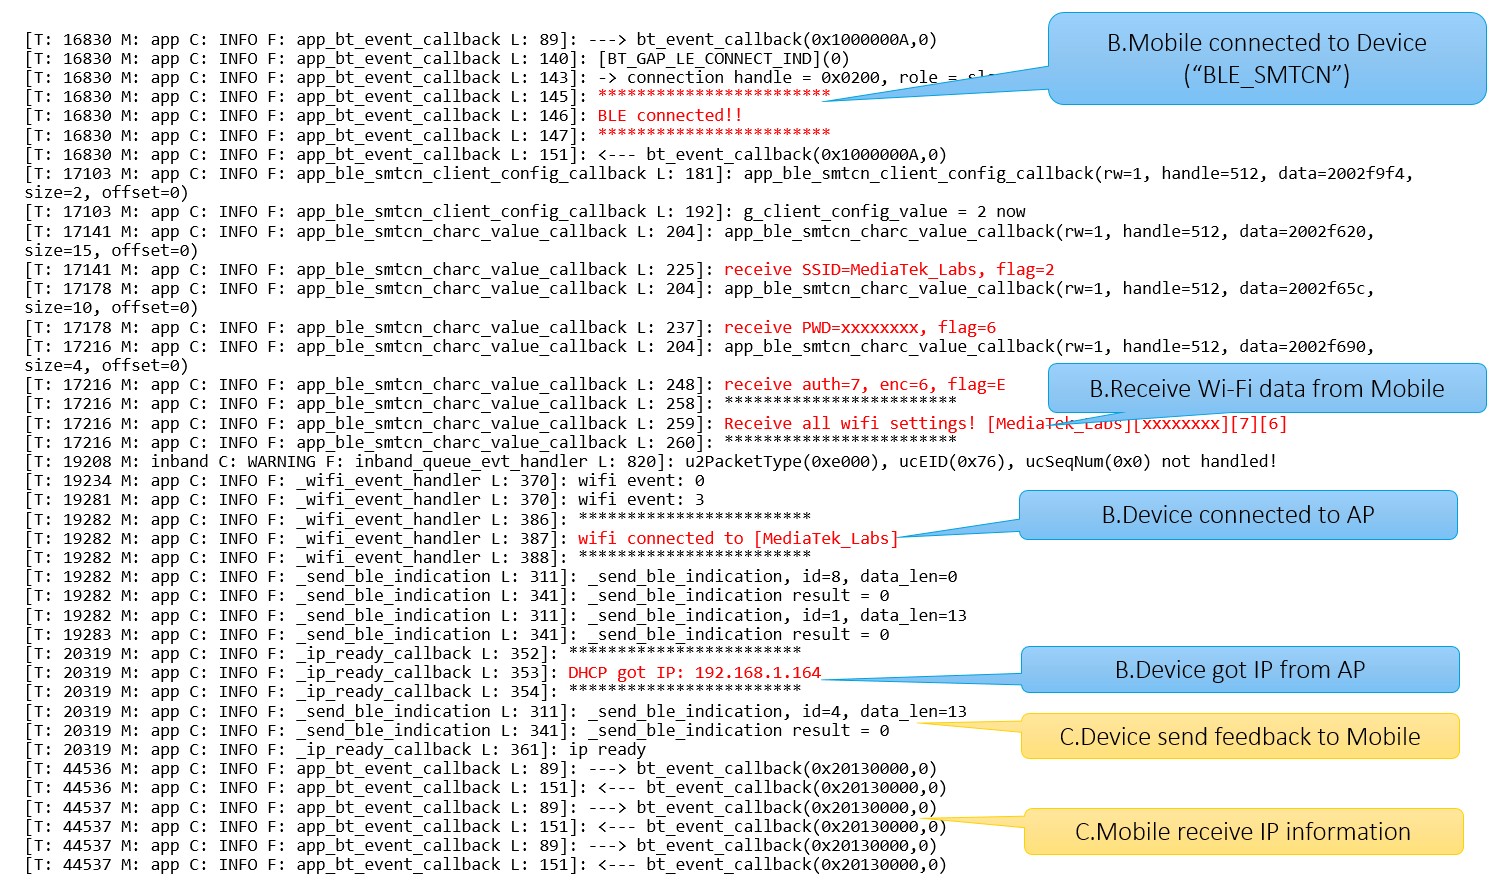Screen dimensions: 1502x893
Task: Select red "receive SSID=MediaTek_Labs, flag=2" text
Action: tap(889, 270)
